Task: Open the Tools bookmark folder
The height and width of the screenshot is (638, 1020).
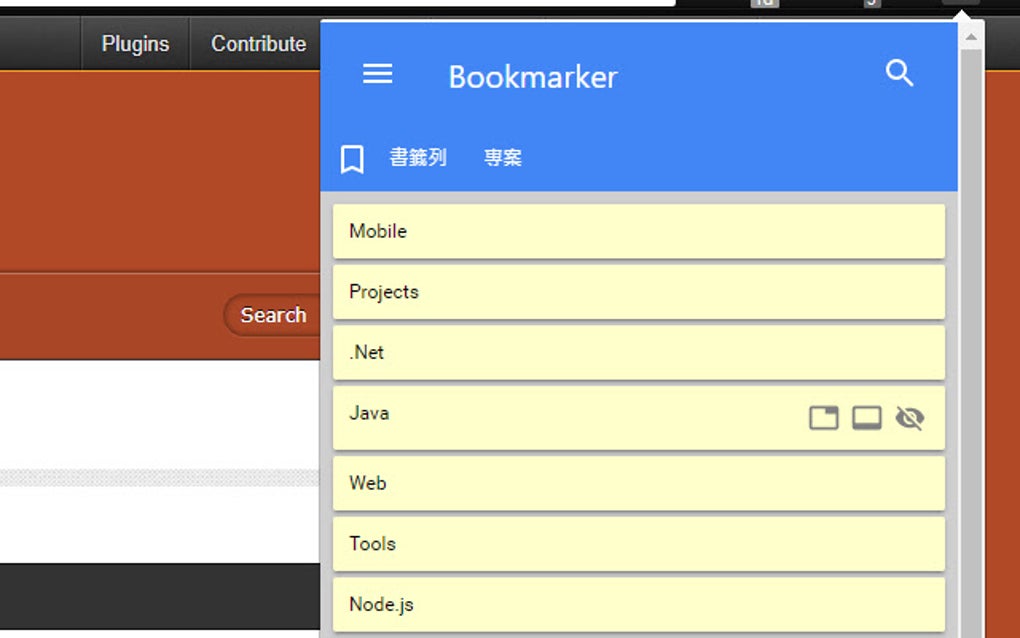Action: [x=637, y=543]
